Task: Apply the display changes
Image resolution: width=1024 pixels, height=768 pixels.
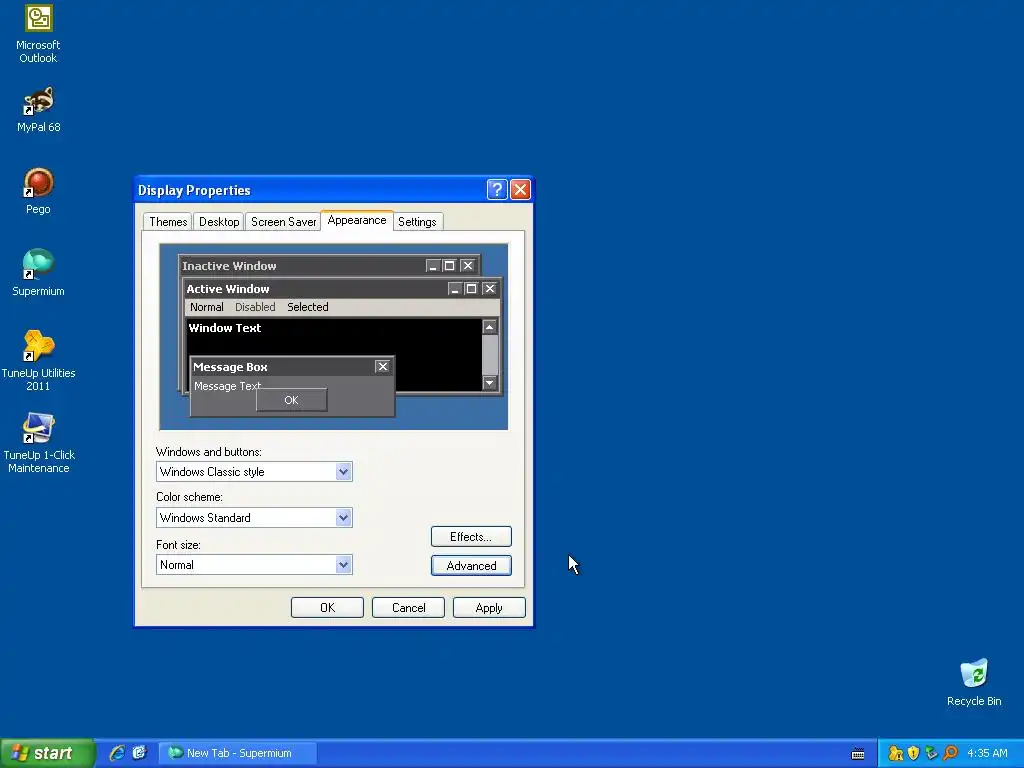Action: click(489, 607)
